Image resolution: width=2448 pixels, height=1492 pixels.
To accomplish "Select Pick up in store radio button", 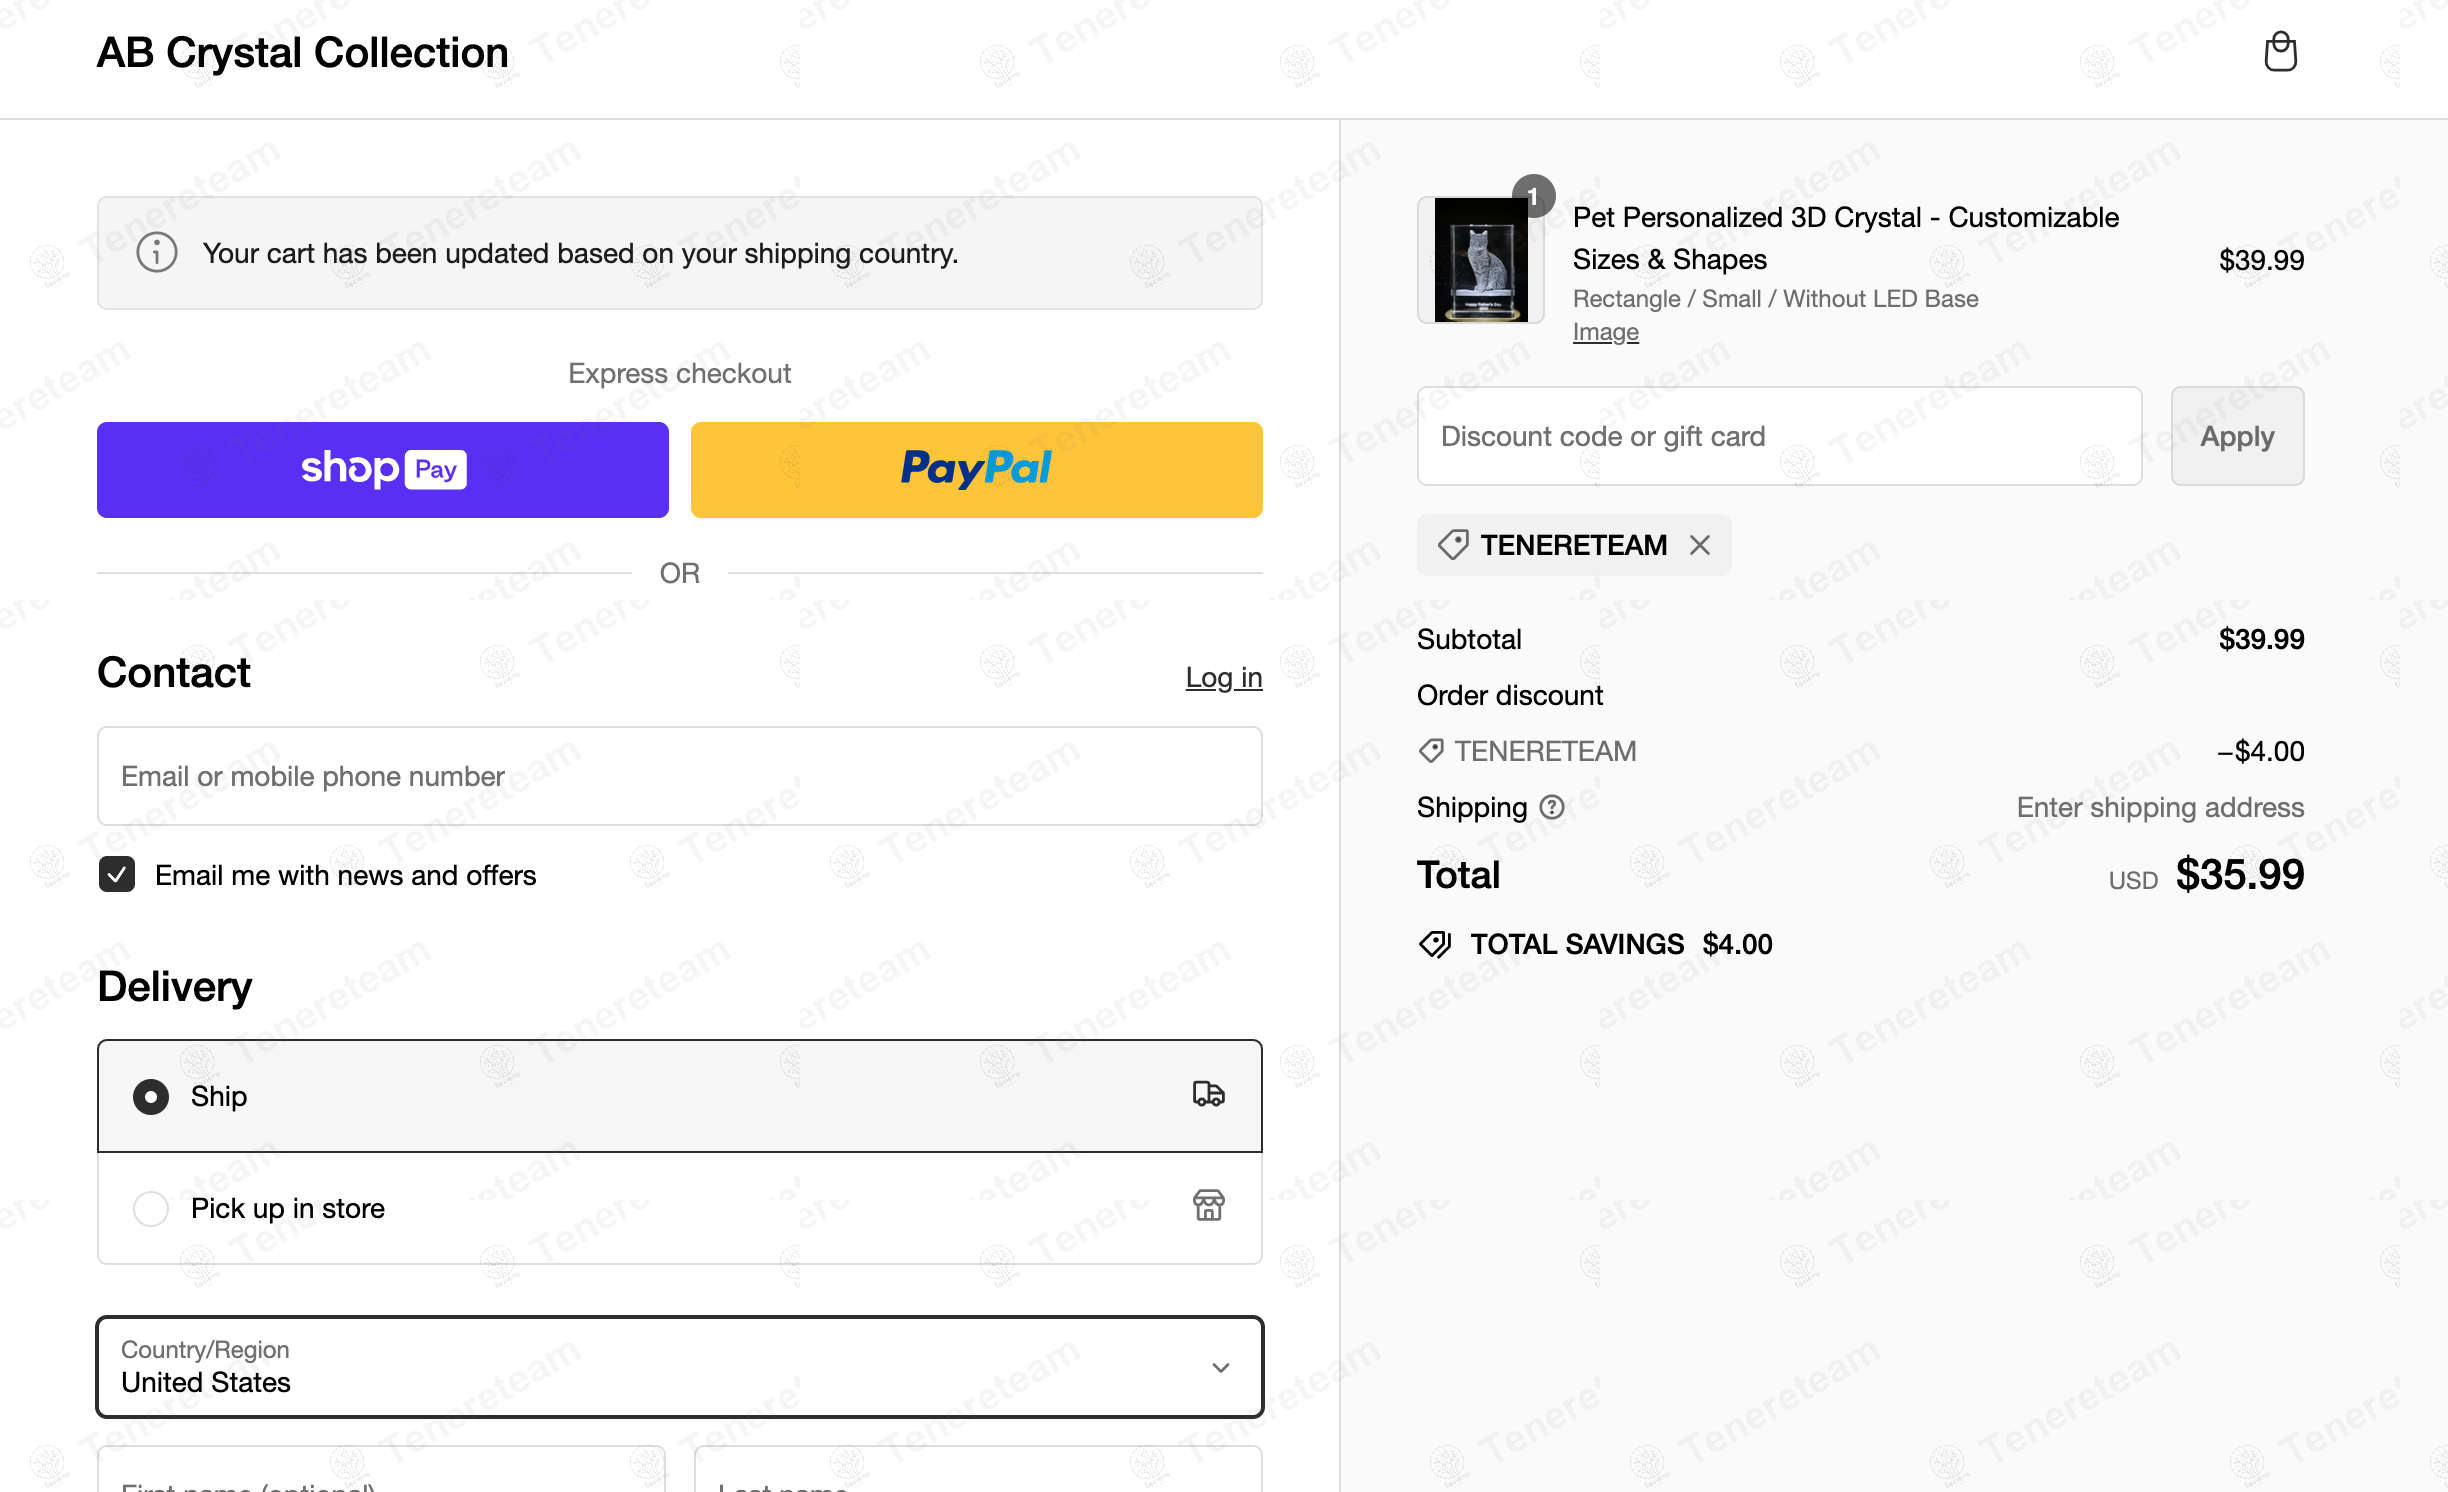I will 151,1208.
